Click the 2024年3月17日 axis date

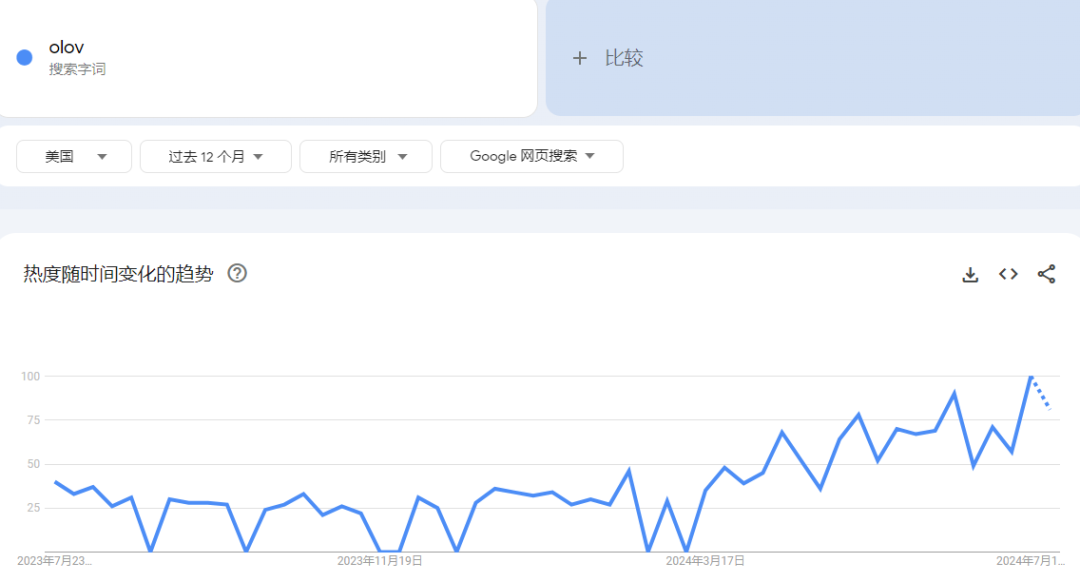[x=705, y=561]
